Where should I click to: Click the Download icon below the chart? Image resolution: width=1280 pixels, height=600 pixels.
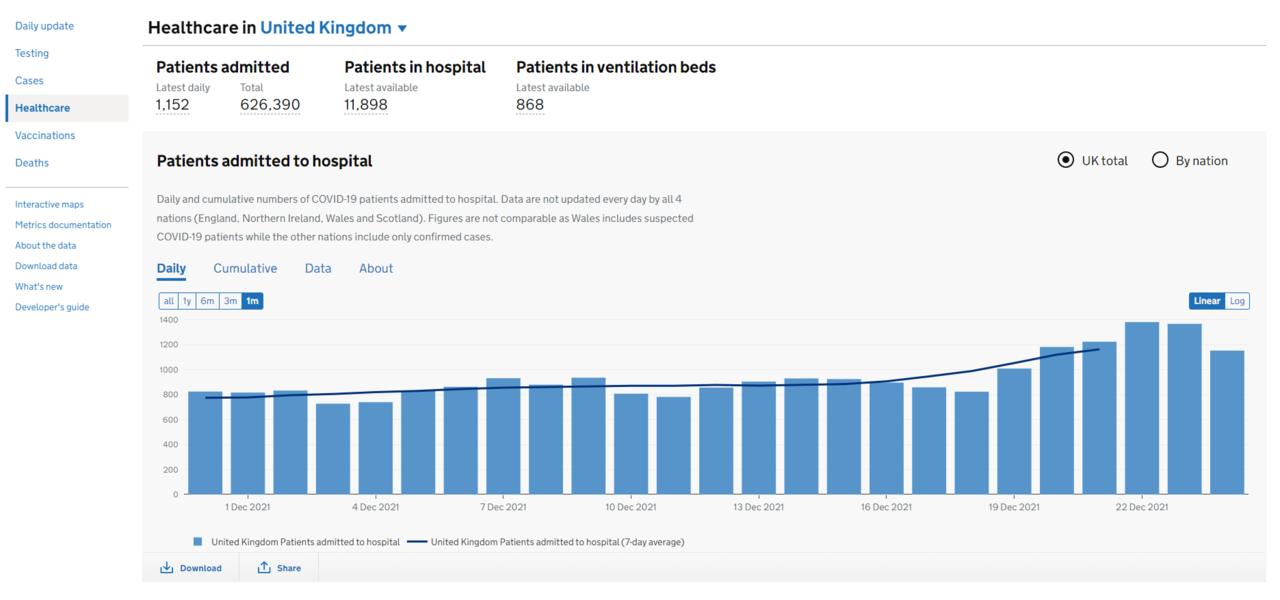(167, 568)
